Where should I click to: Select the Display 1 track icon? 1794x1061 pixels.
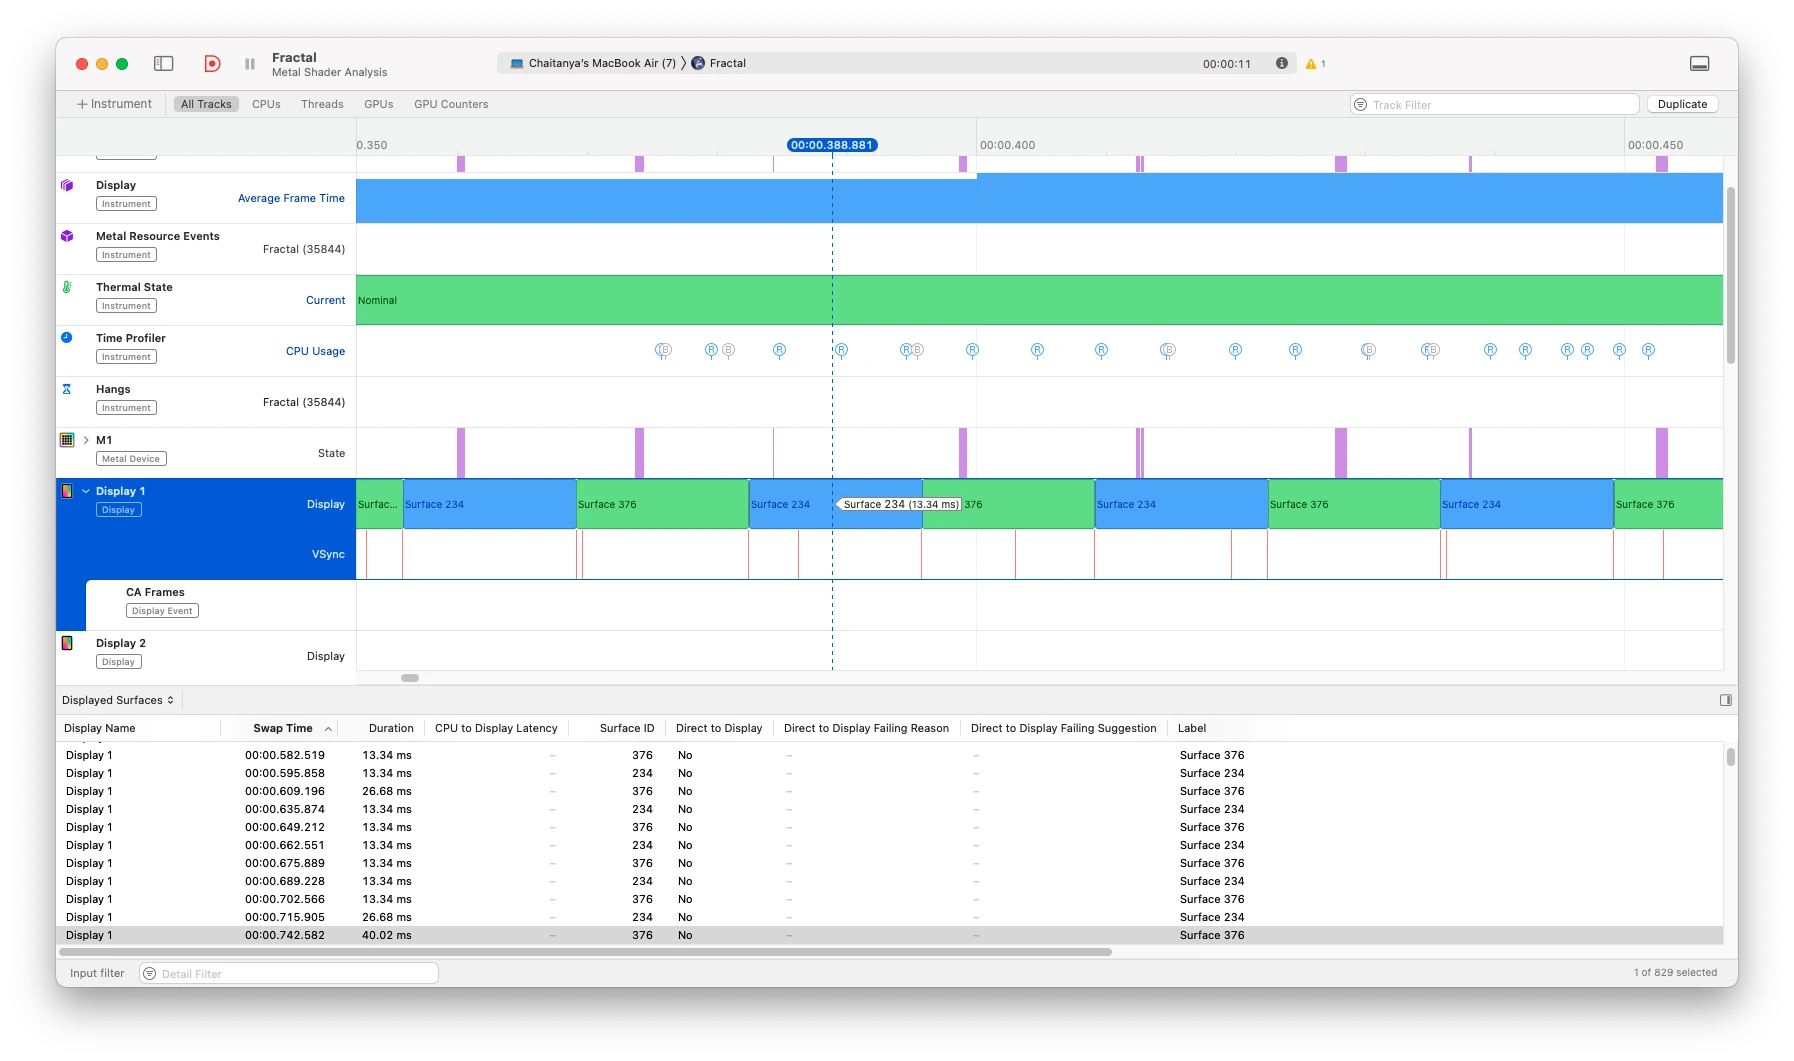(67, 491)
